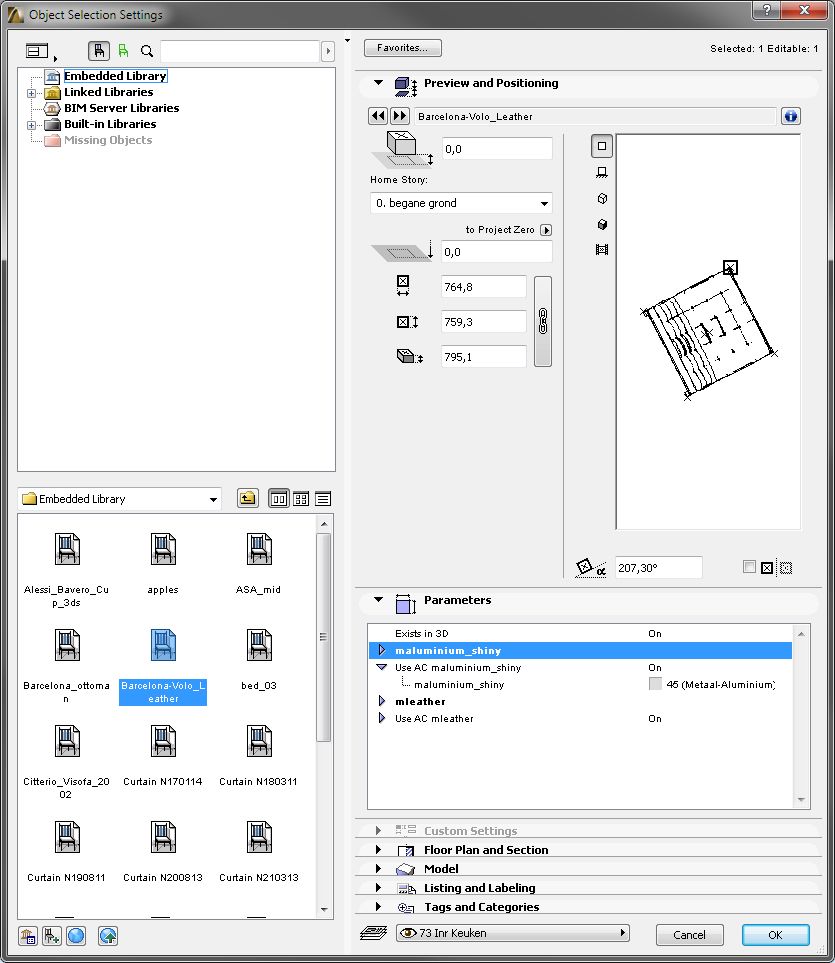Toggle Exists in 3D value On

coord(655,633)
